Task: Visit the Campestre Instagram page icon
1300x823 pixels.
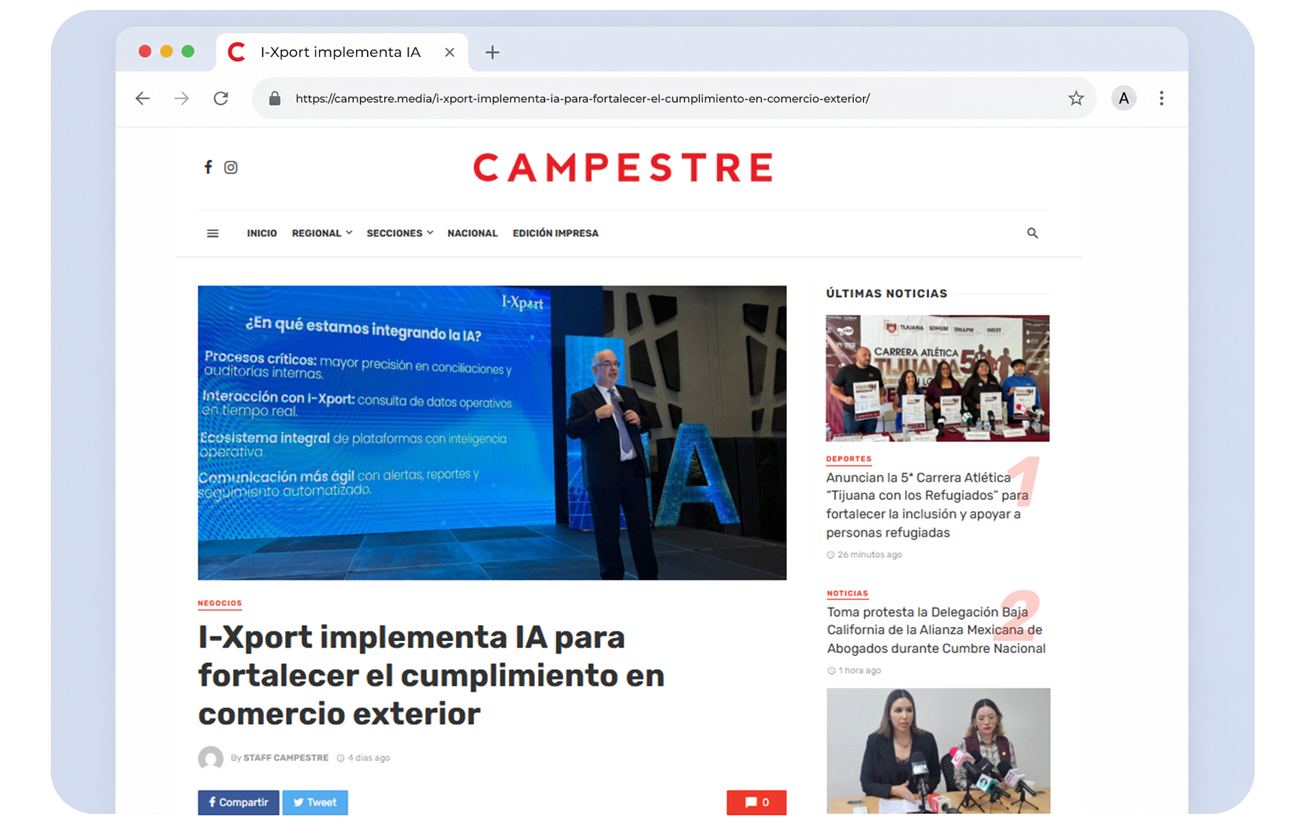Action: pos(231,167)
